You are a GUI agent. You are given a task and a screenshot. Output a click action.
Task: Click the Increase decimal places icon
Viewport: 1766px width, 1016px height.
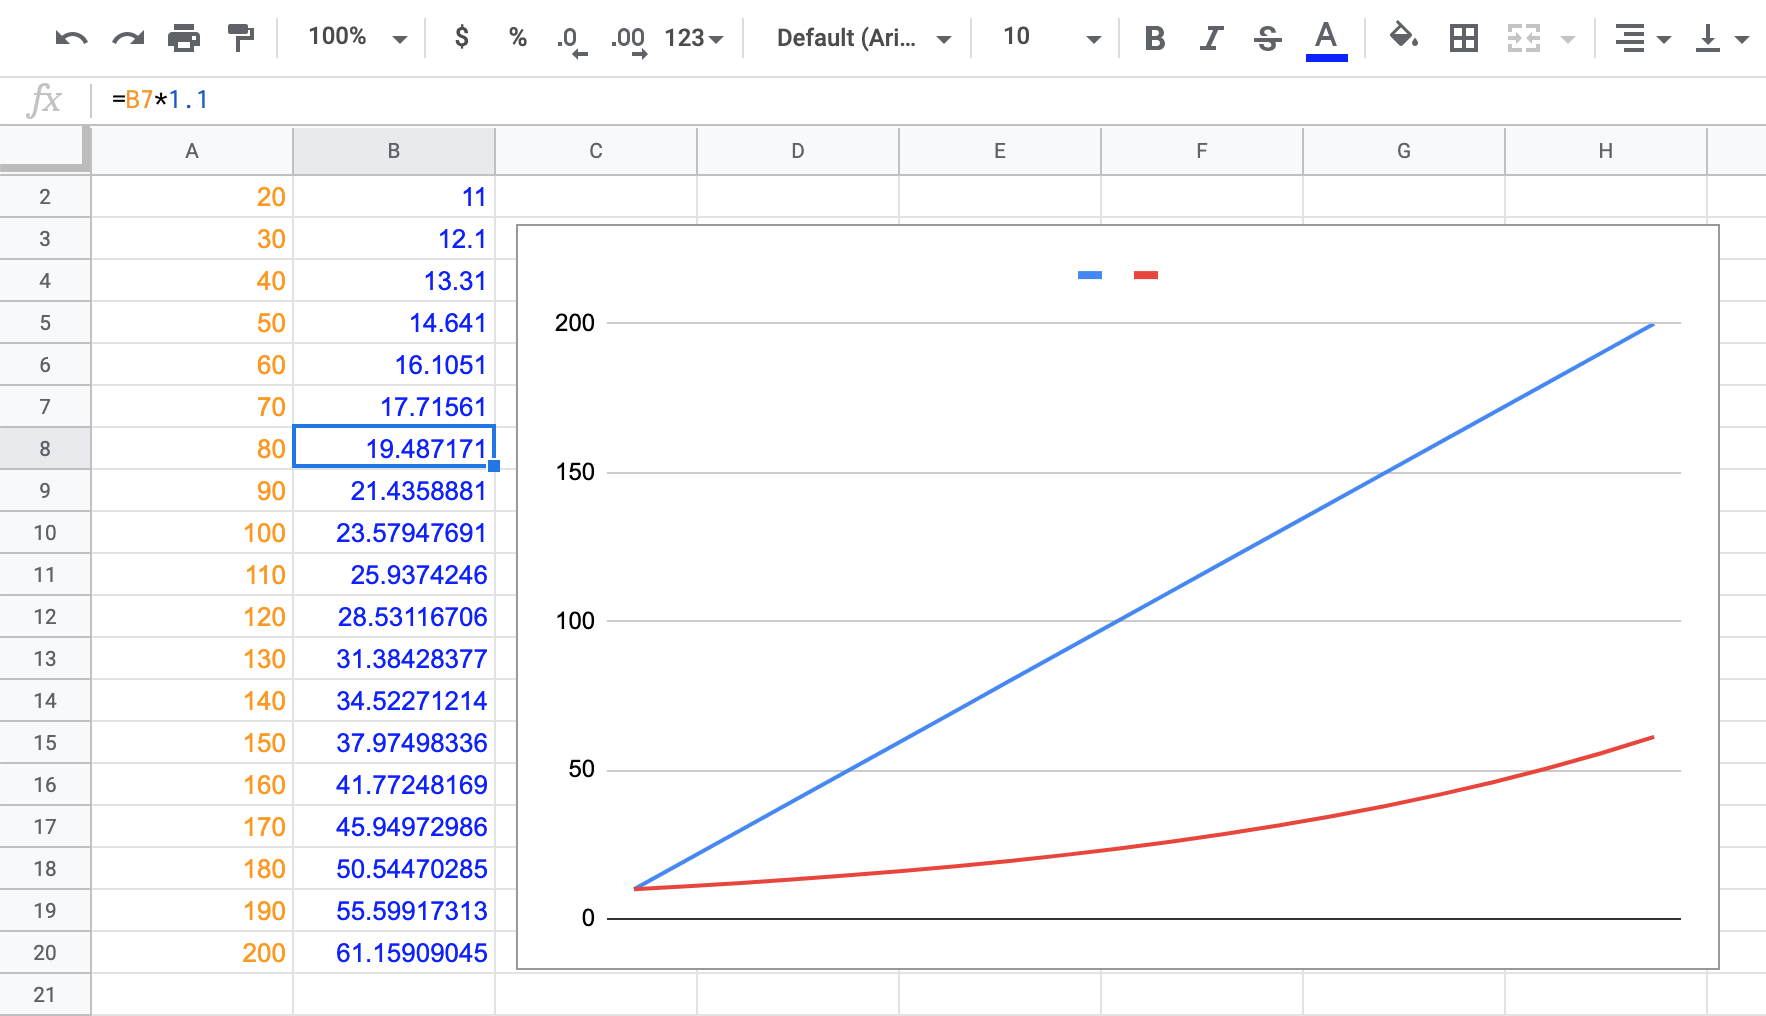click(x=629, y=40)
